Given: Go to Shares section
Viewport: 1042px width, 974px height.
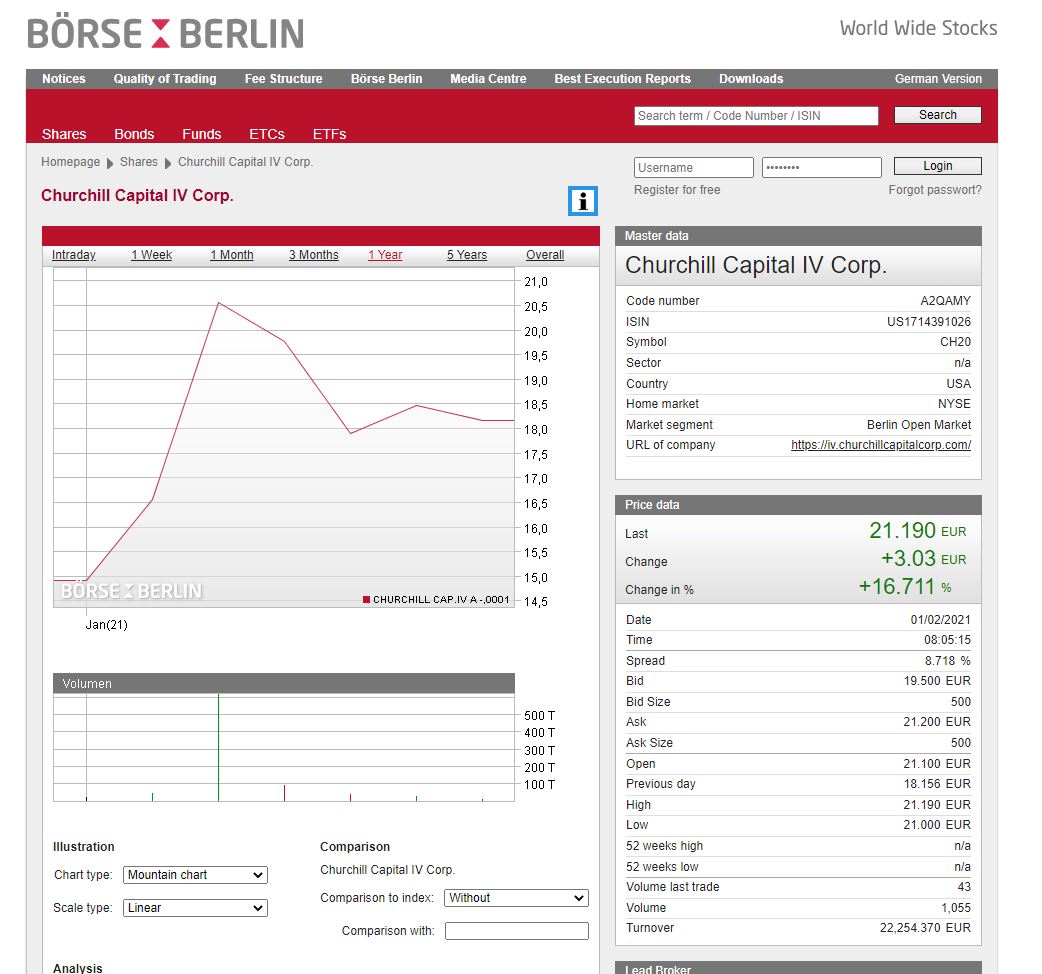Looking at the screenshot, I should 64,134.
